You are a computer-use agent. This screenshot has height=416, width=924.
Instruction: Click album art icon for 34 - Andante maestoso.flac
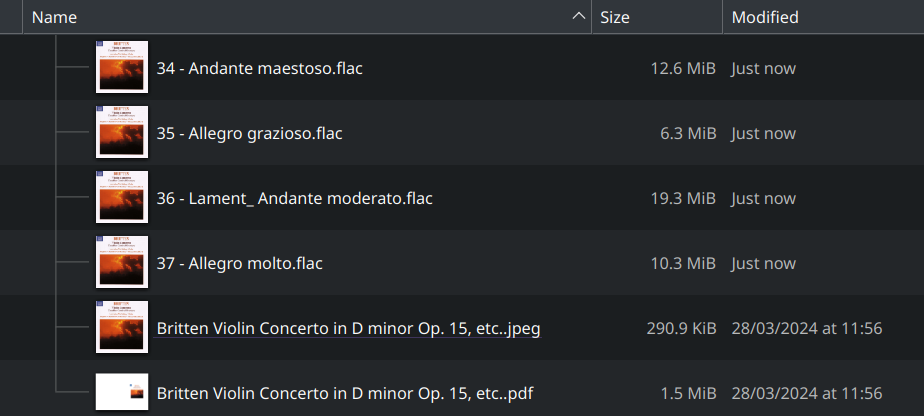[122, 68]
